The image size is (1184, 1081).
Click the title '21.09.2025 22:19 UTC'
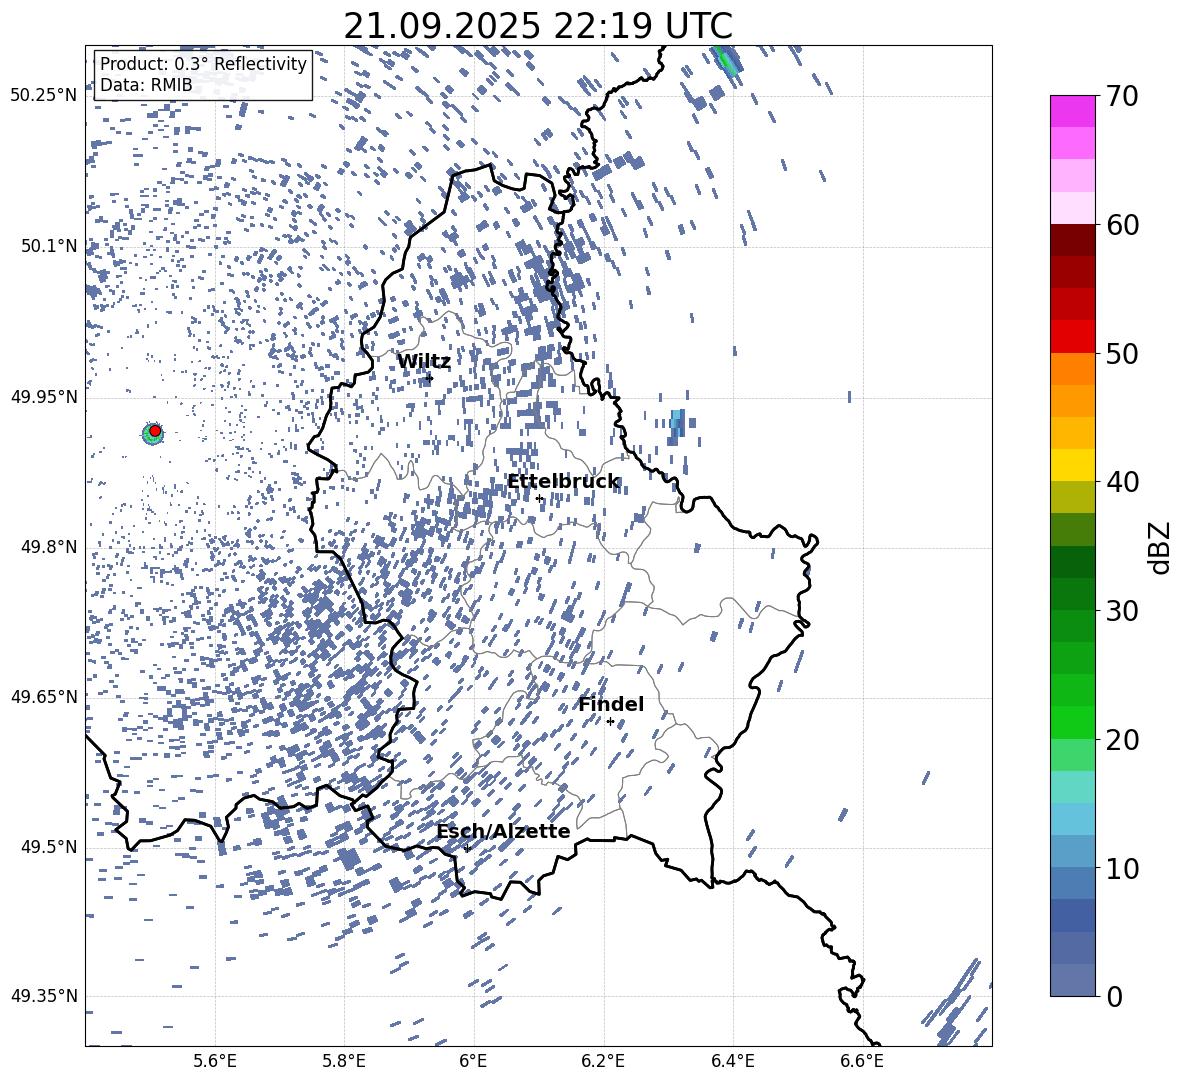point(538,26)
